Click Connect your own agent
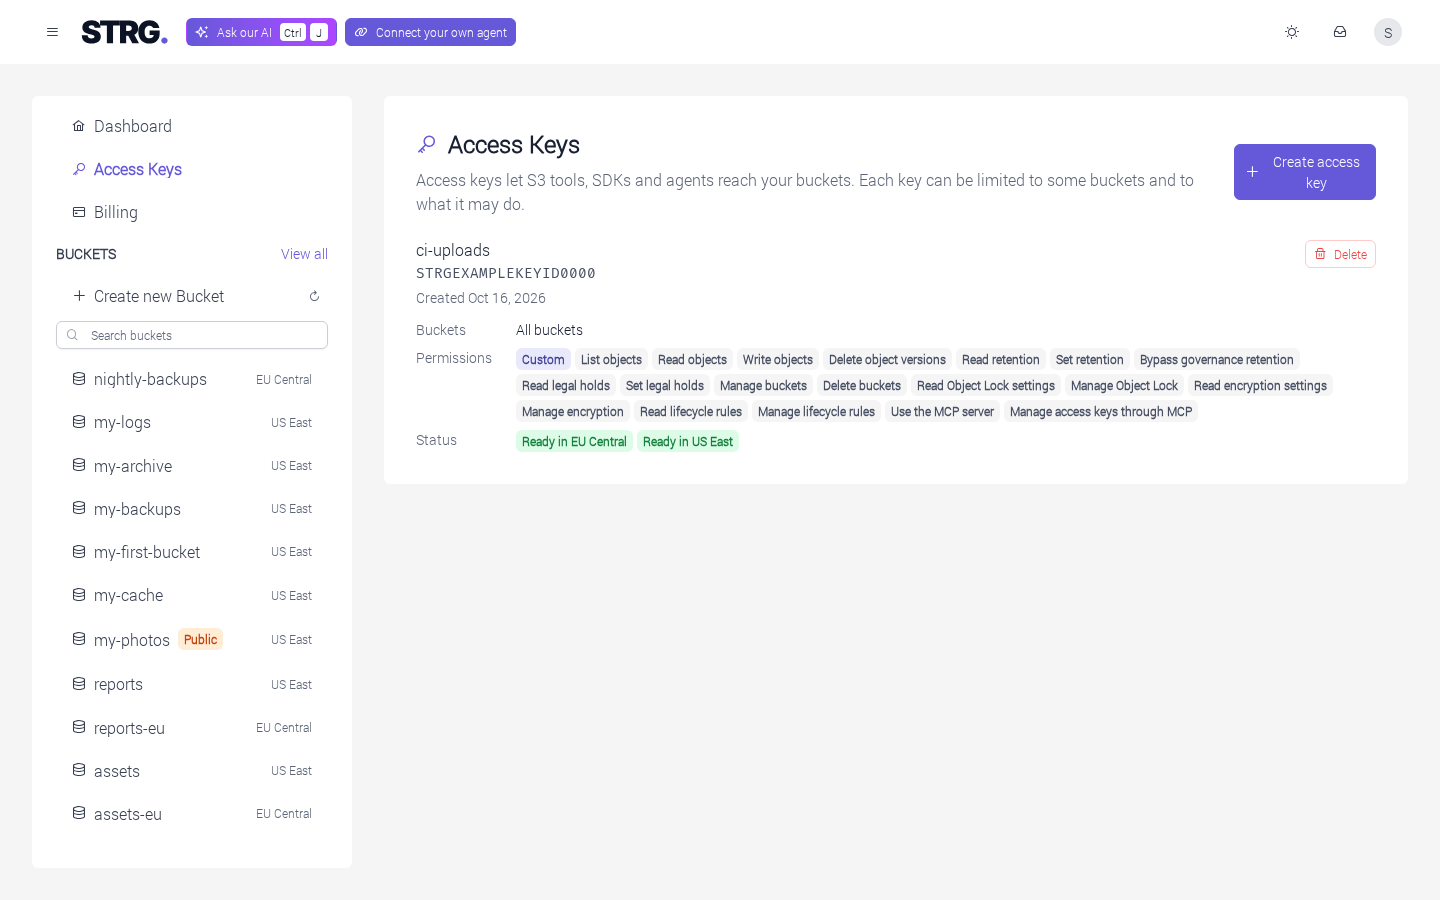 (430, 32)
